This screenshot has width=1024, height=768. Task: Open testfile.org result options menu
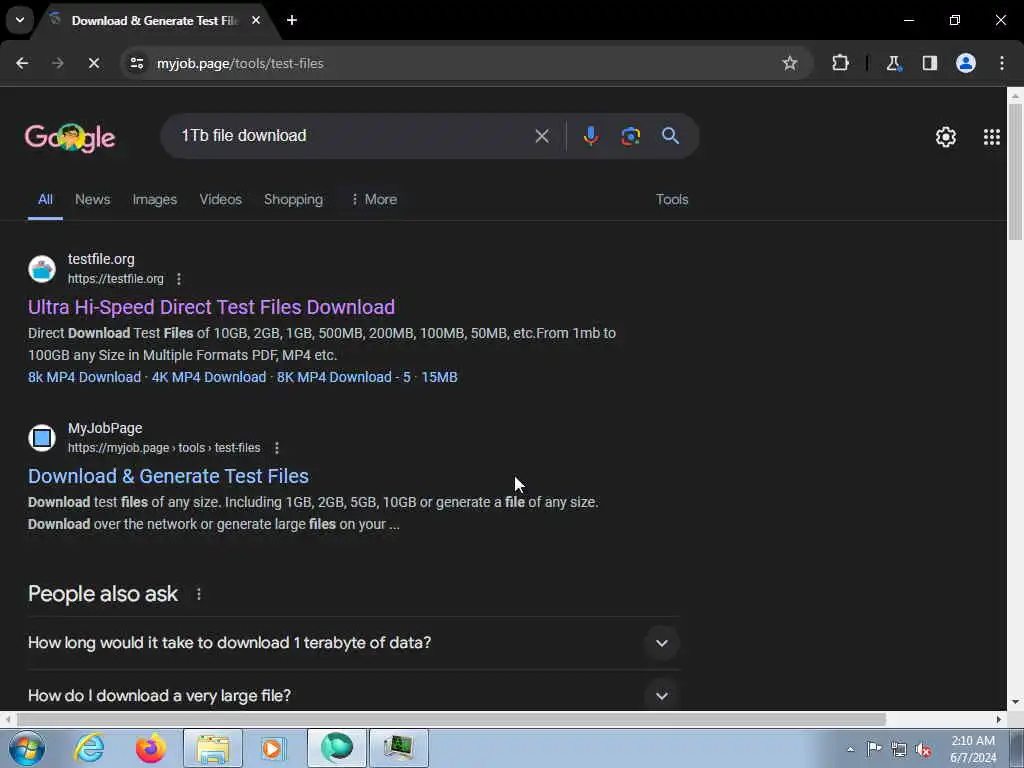click(179, 279)
